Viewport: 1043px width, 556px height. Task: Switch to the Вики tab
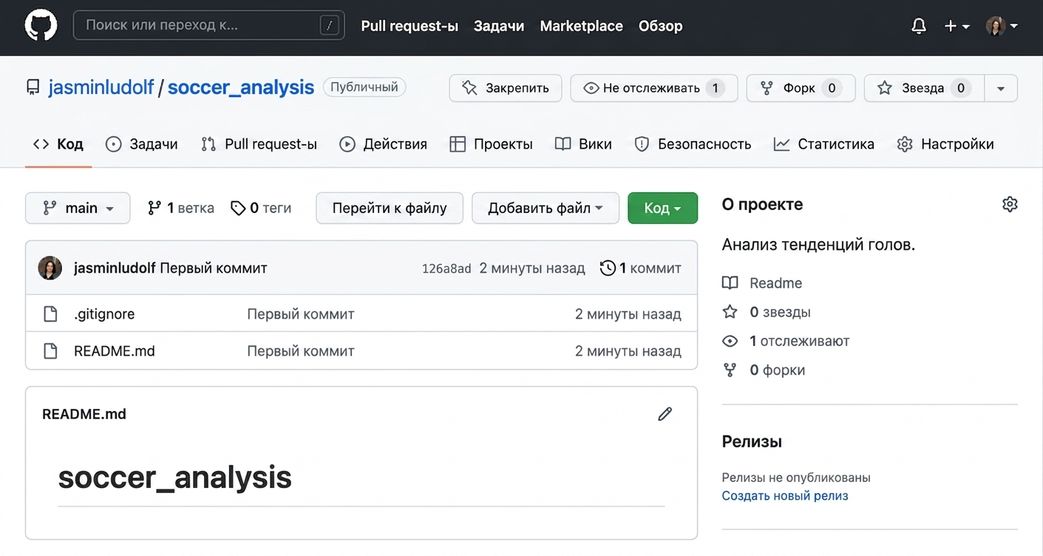(583, 144)
